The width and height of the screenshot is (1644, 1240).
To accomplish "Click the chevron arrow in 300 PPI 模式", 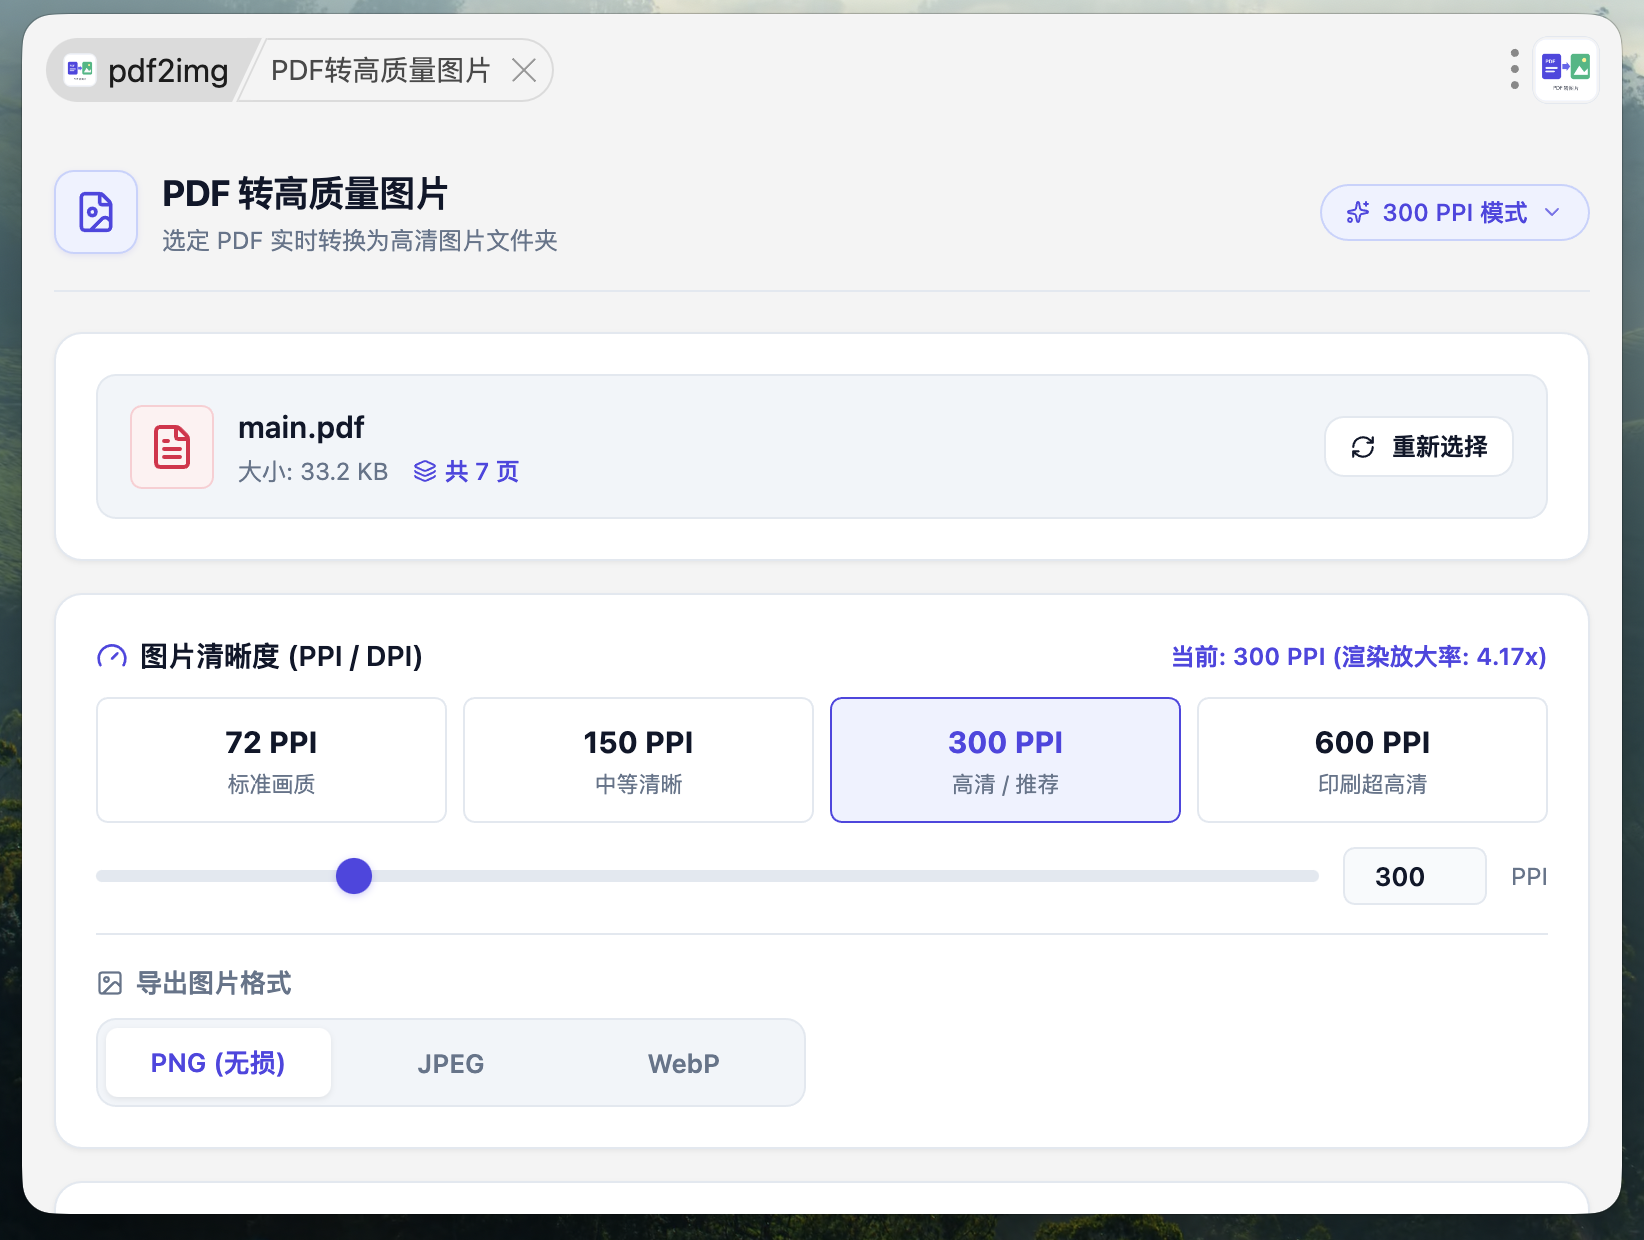I will (1552, 212).
